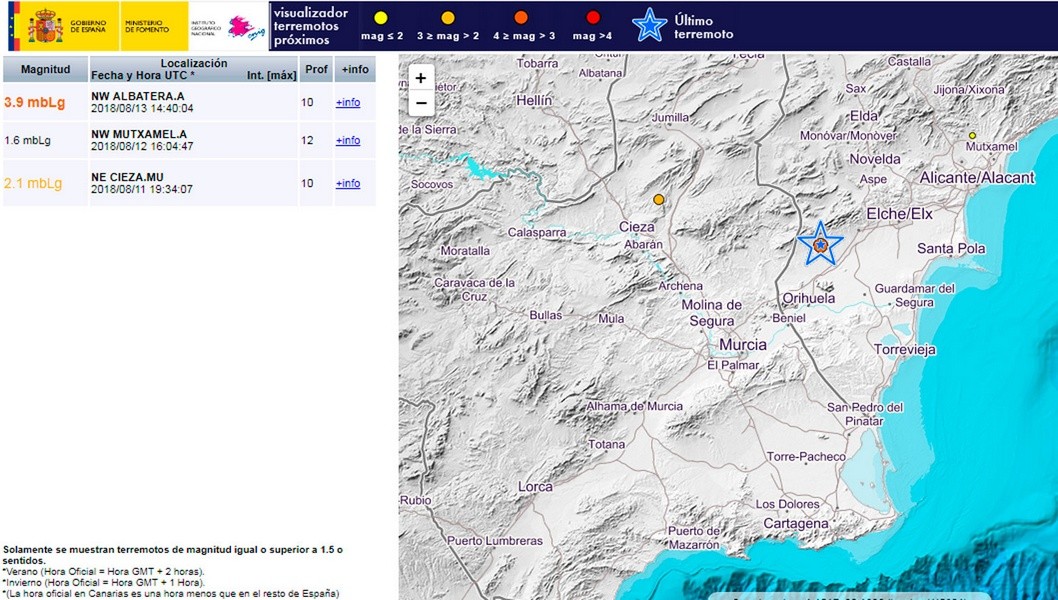1058x600 pixels.
Task: Click the Totana label on the map
Action: (607, 445)
